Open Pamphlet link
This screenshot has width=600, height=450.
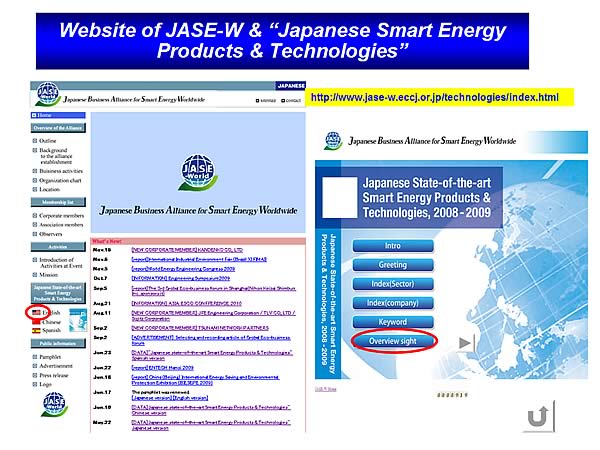tap(50, 357)
